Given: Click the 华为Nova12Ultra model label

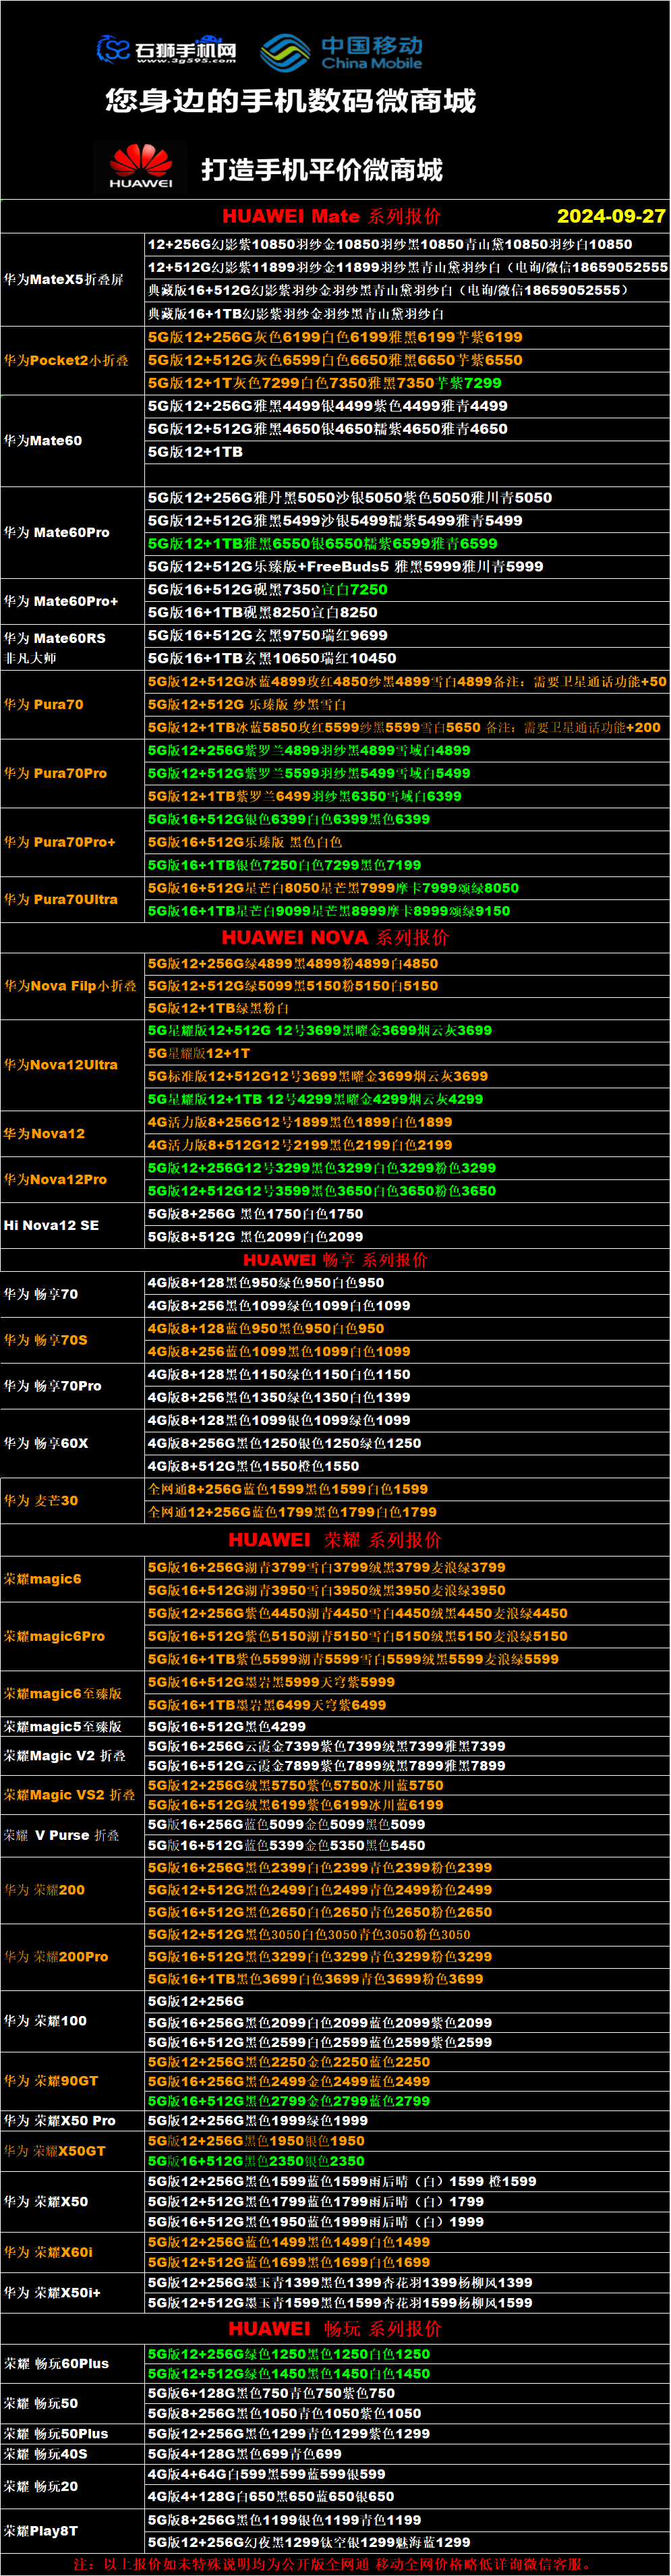Looking at the screenshot, I should tap(60, 1065).
